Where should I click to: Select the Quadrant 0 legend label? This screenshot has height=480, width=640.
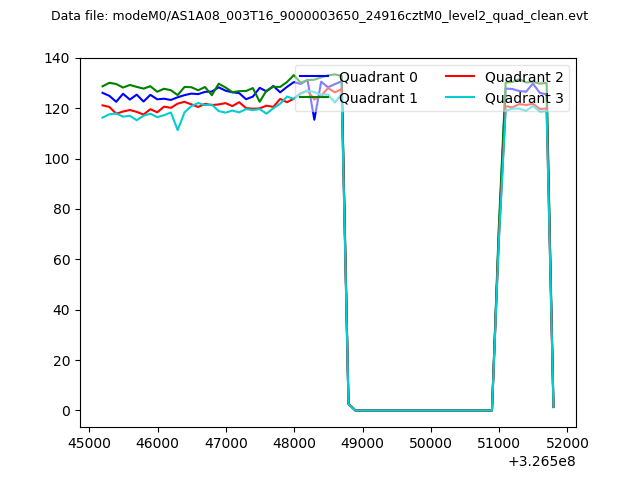click(x=378, y=77)
